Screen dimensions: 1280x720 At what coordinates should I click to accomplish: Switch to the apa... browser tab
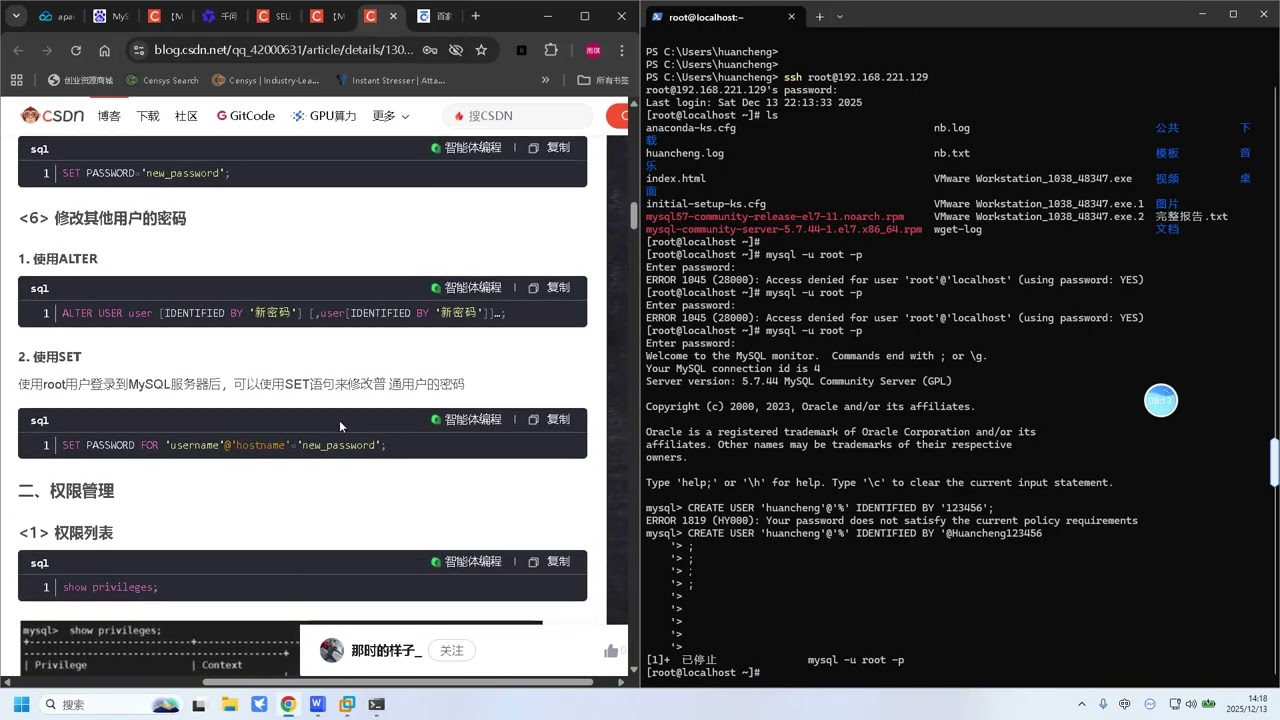pos(57,16)
